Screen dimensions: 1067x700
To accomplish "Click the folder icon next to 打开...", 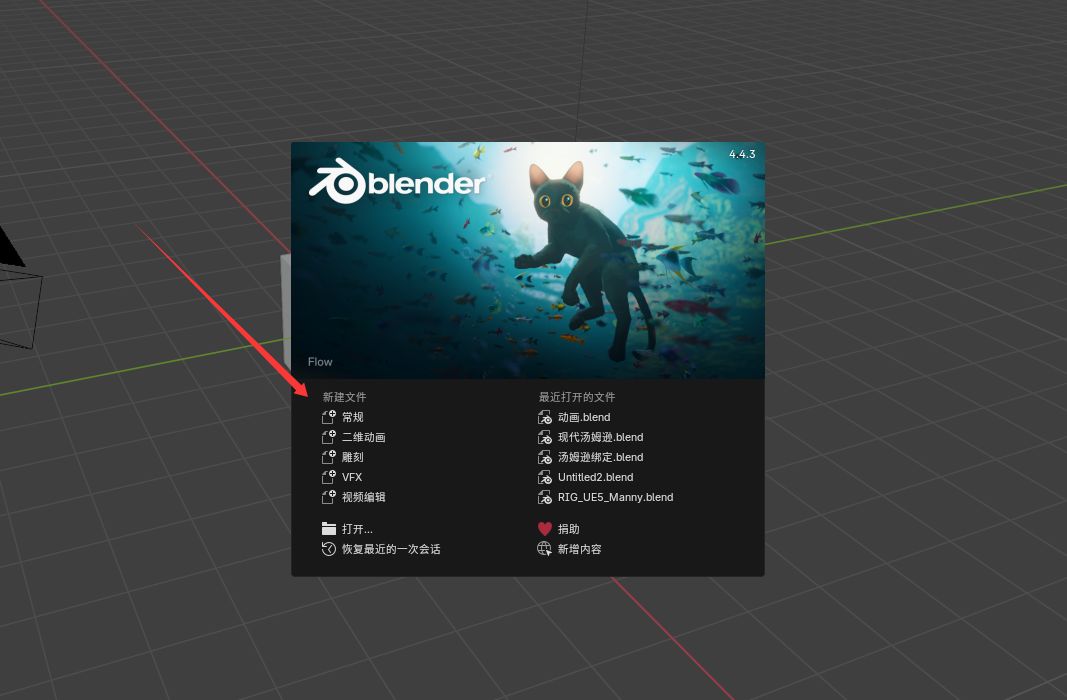I will (328, 529).
